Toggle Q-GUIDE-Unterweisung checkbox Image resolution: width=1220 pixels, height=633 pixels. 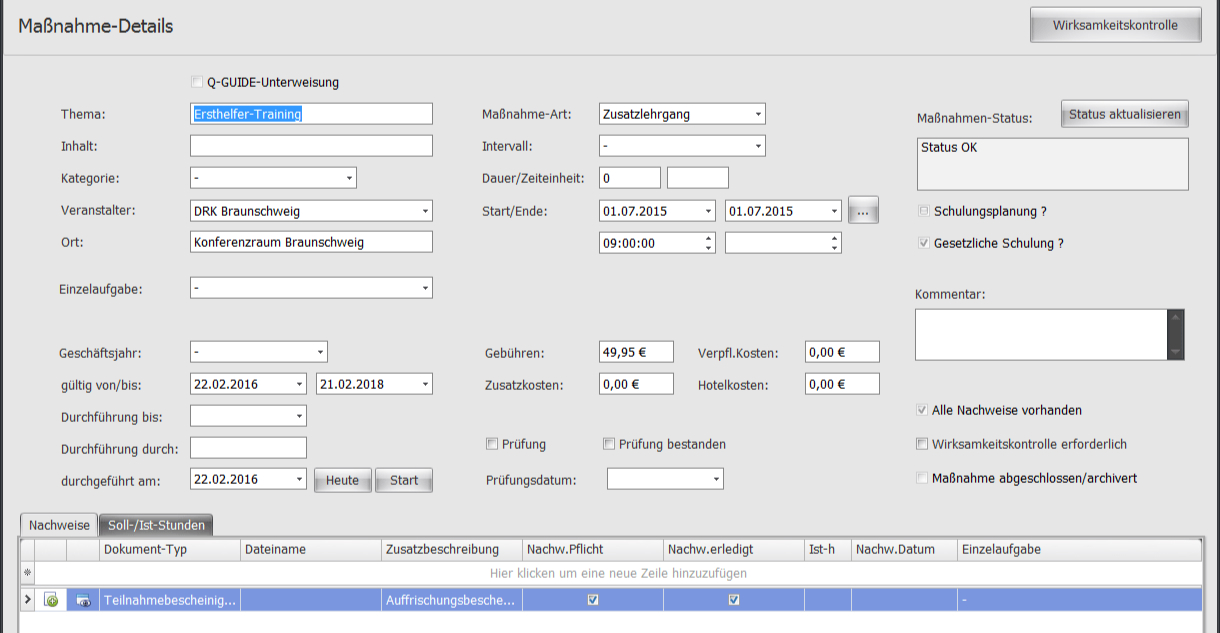point(196,82)
